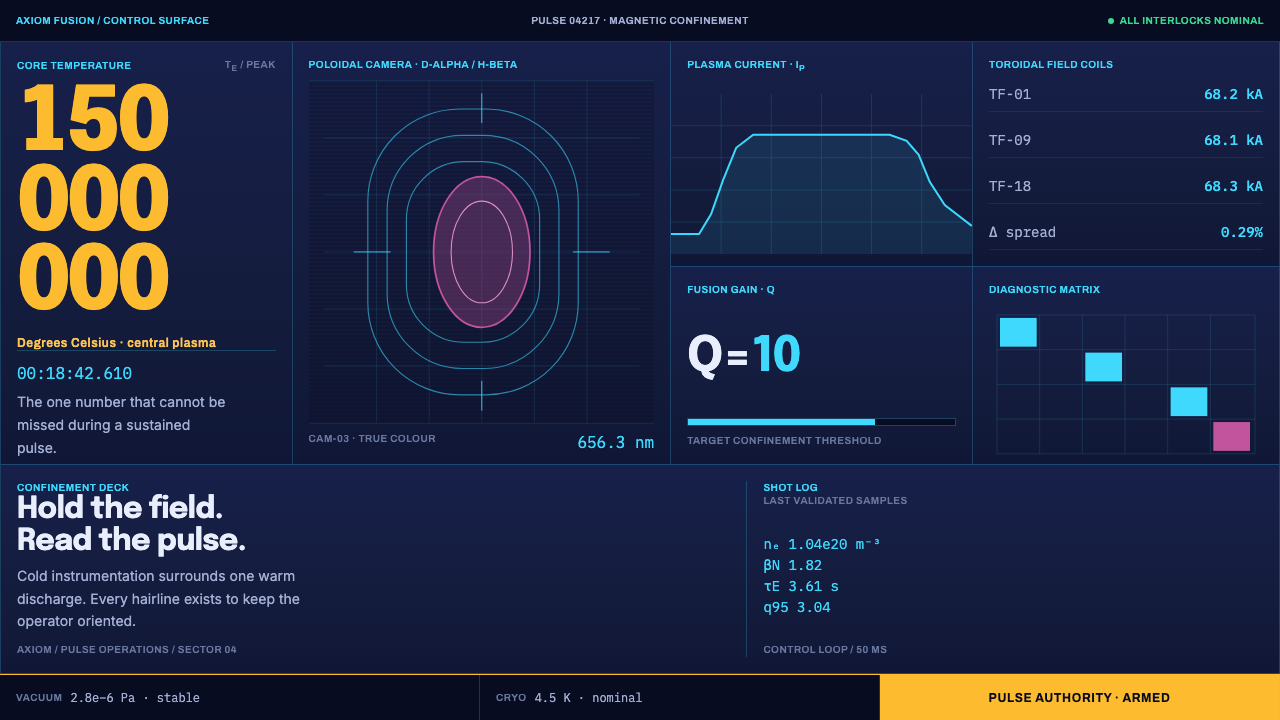
Task: Click the Q=10 fusion gain readout
Action: (744, 354)
